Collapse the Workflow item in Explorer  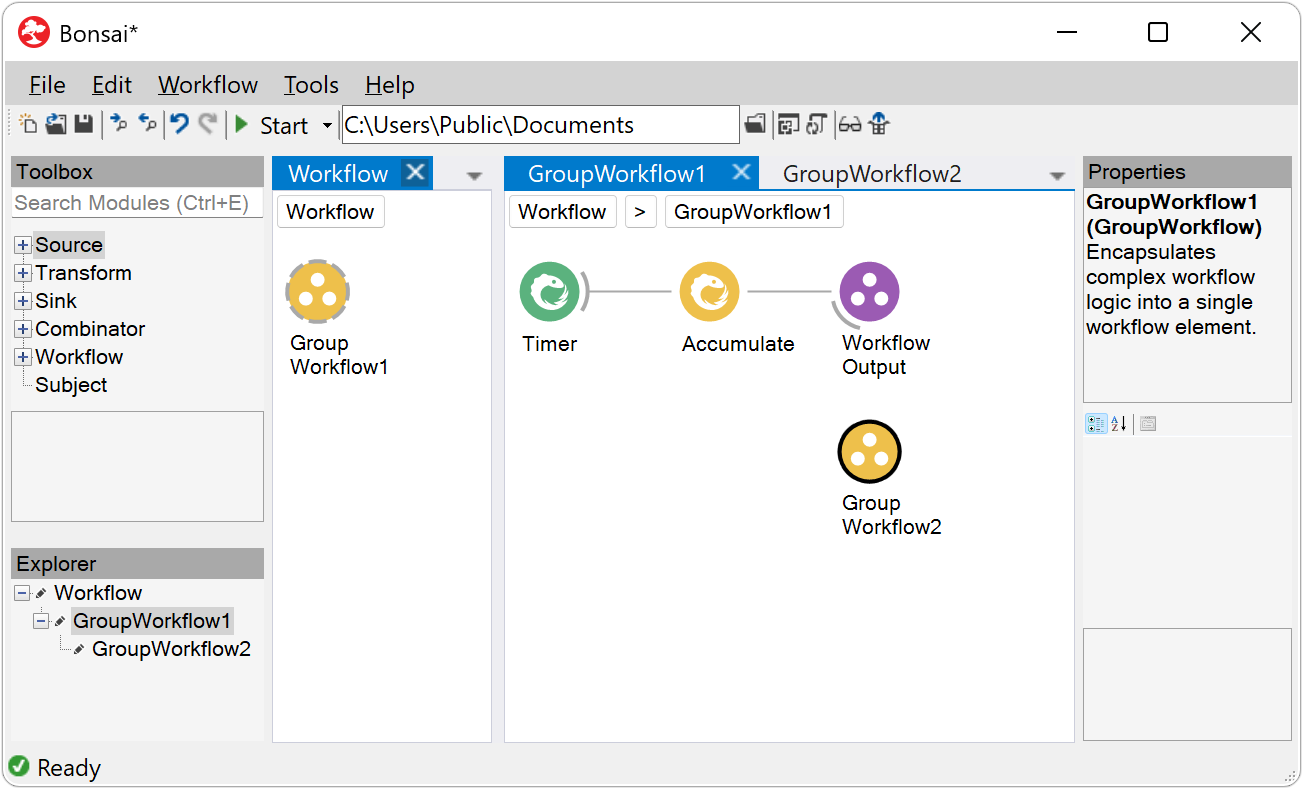click(22, 593)
